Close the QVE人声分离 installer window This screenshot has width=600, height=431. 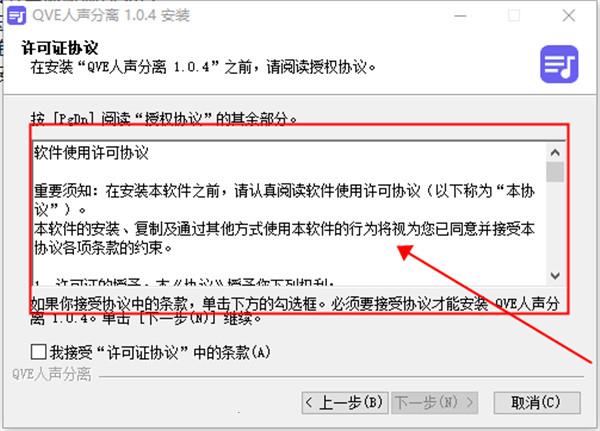pyautogui.click(x=569, y=16)
